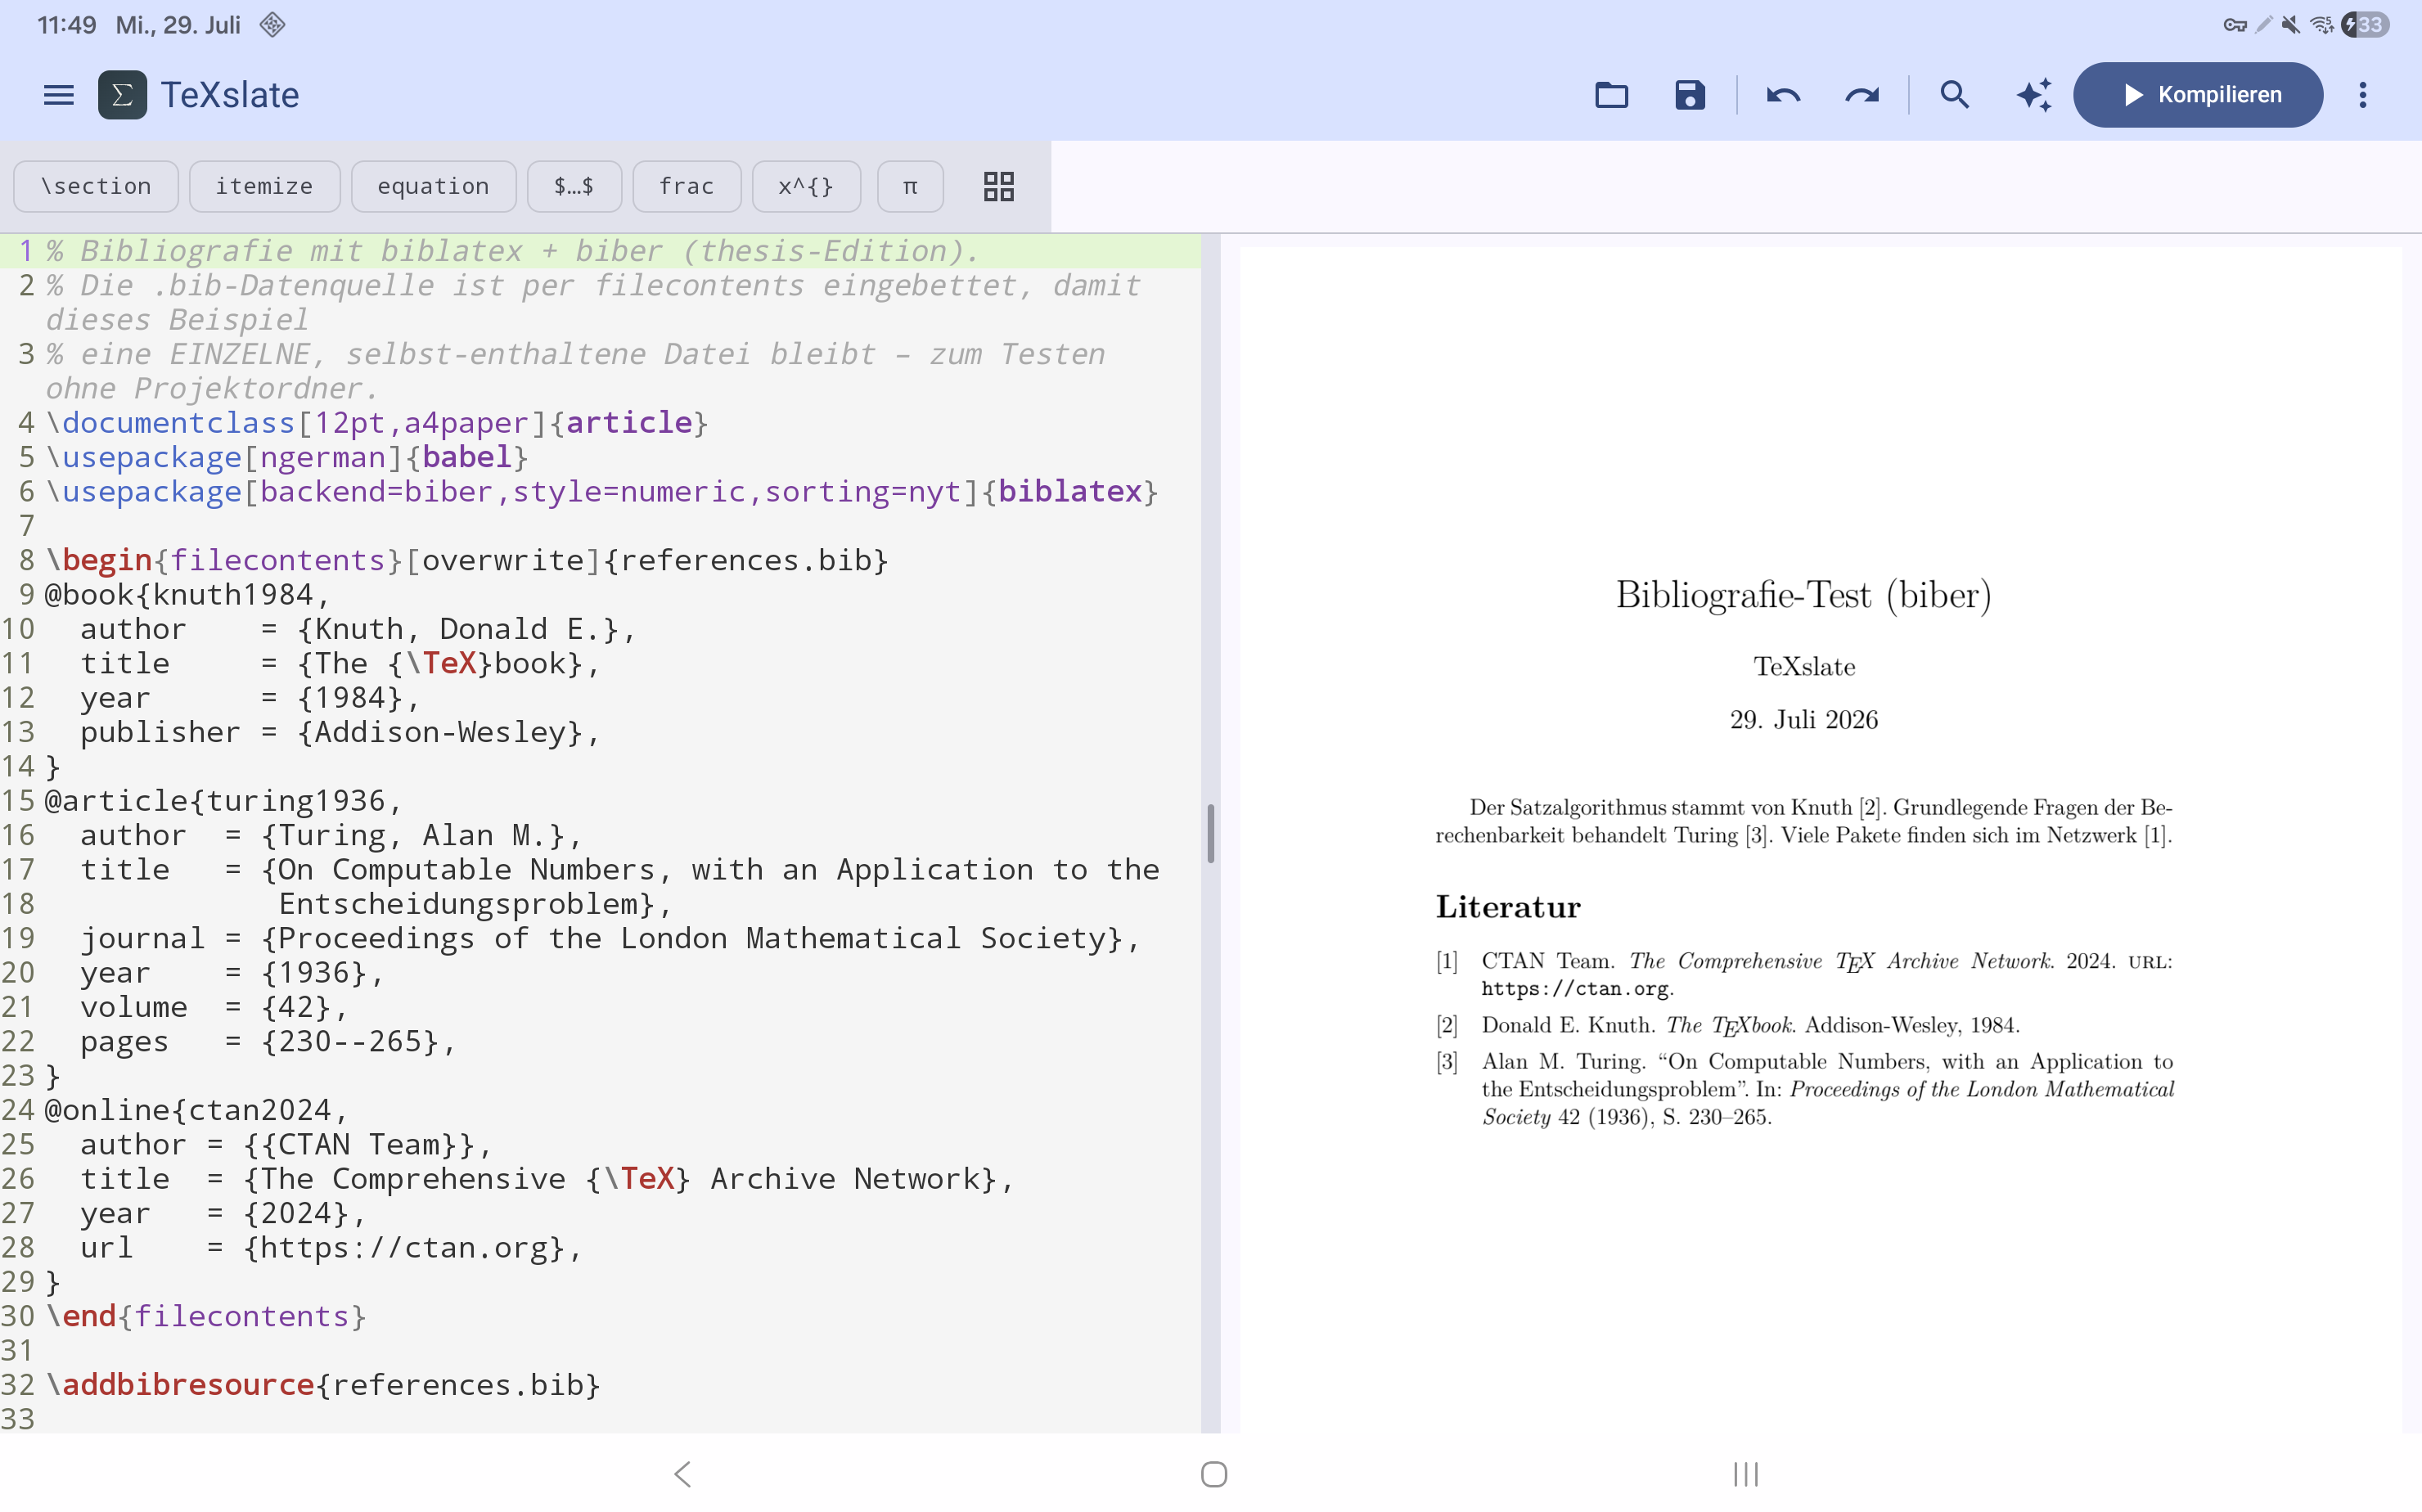This screenshot has width=2422, height=1512.
Task: Click the muted sound status icon
Action: click(x=2290, y=24)
